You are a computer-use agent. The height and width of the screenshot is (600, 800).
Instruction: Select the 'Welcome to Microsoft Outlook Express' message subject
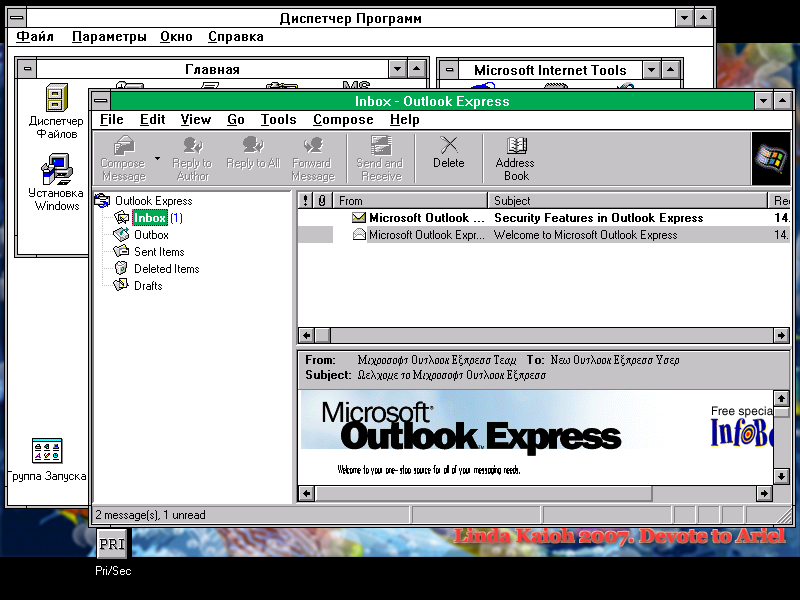[x=585, y=235]
